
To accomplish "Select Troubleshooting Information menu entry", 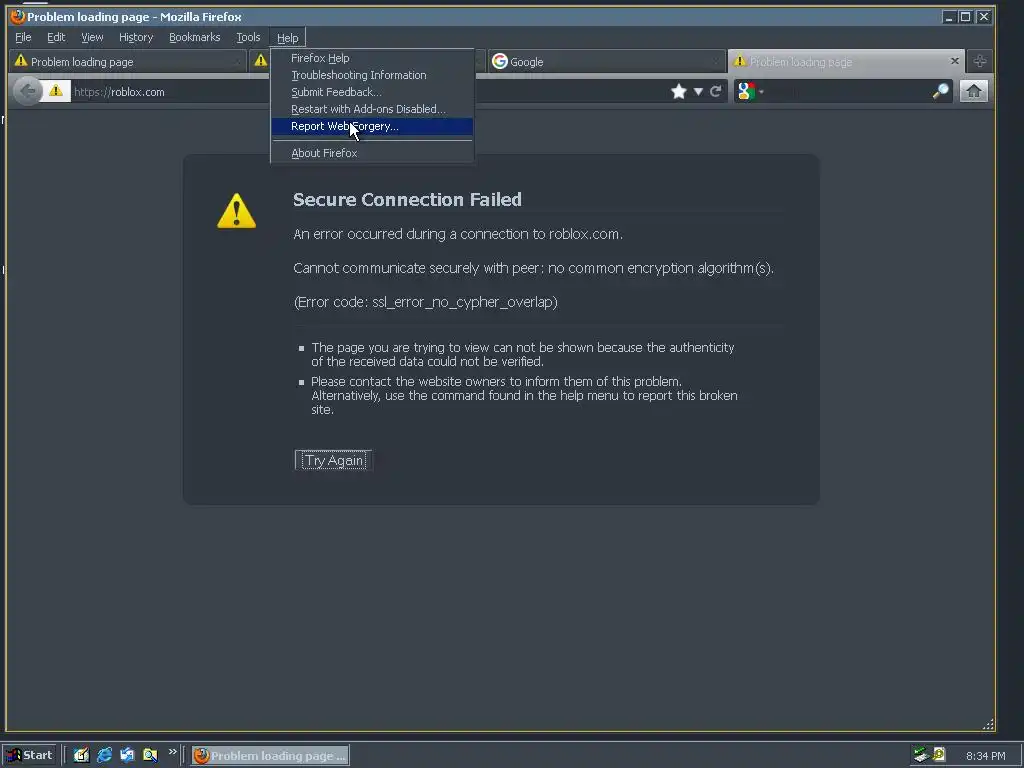I will 372,75.
